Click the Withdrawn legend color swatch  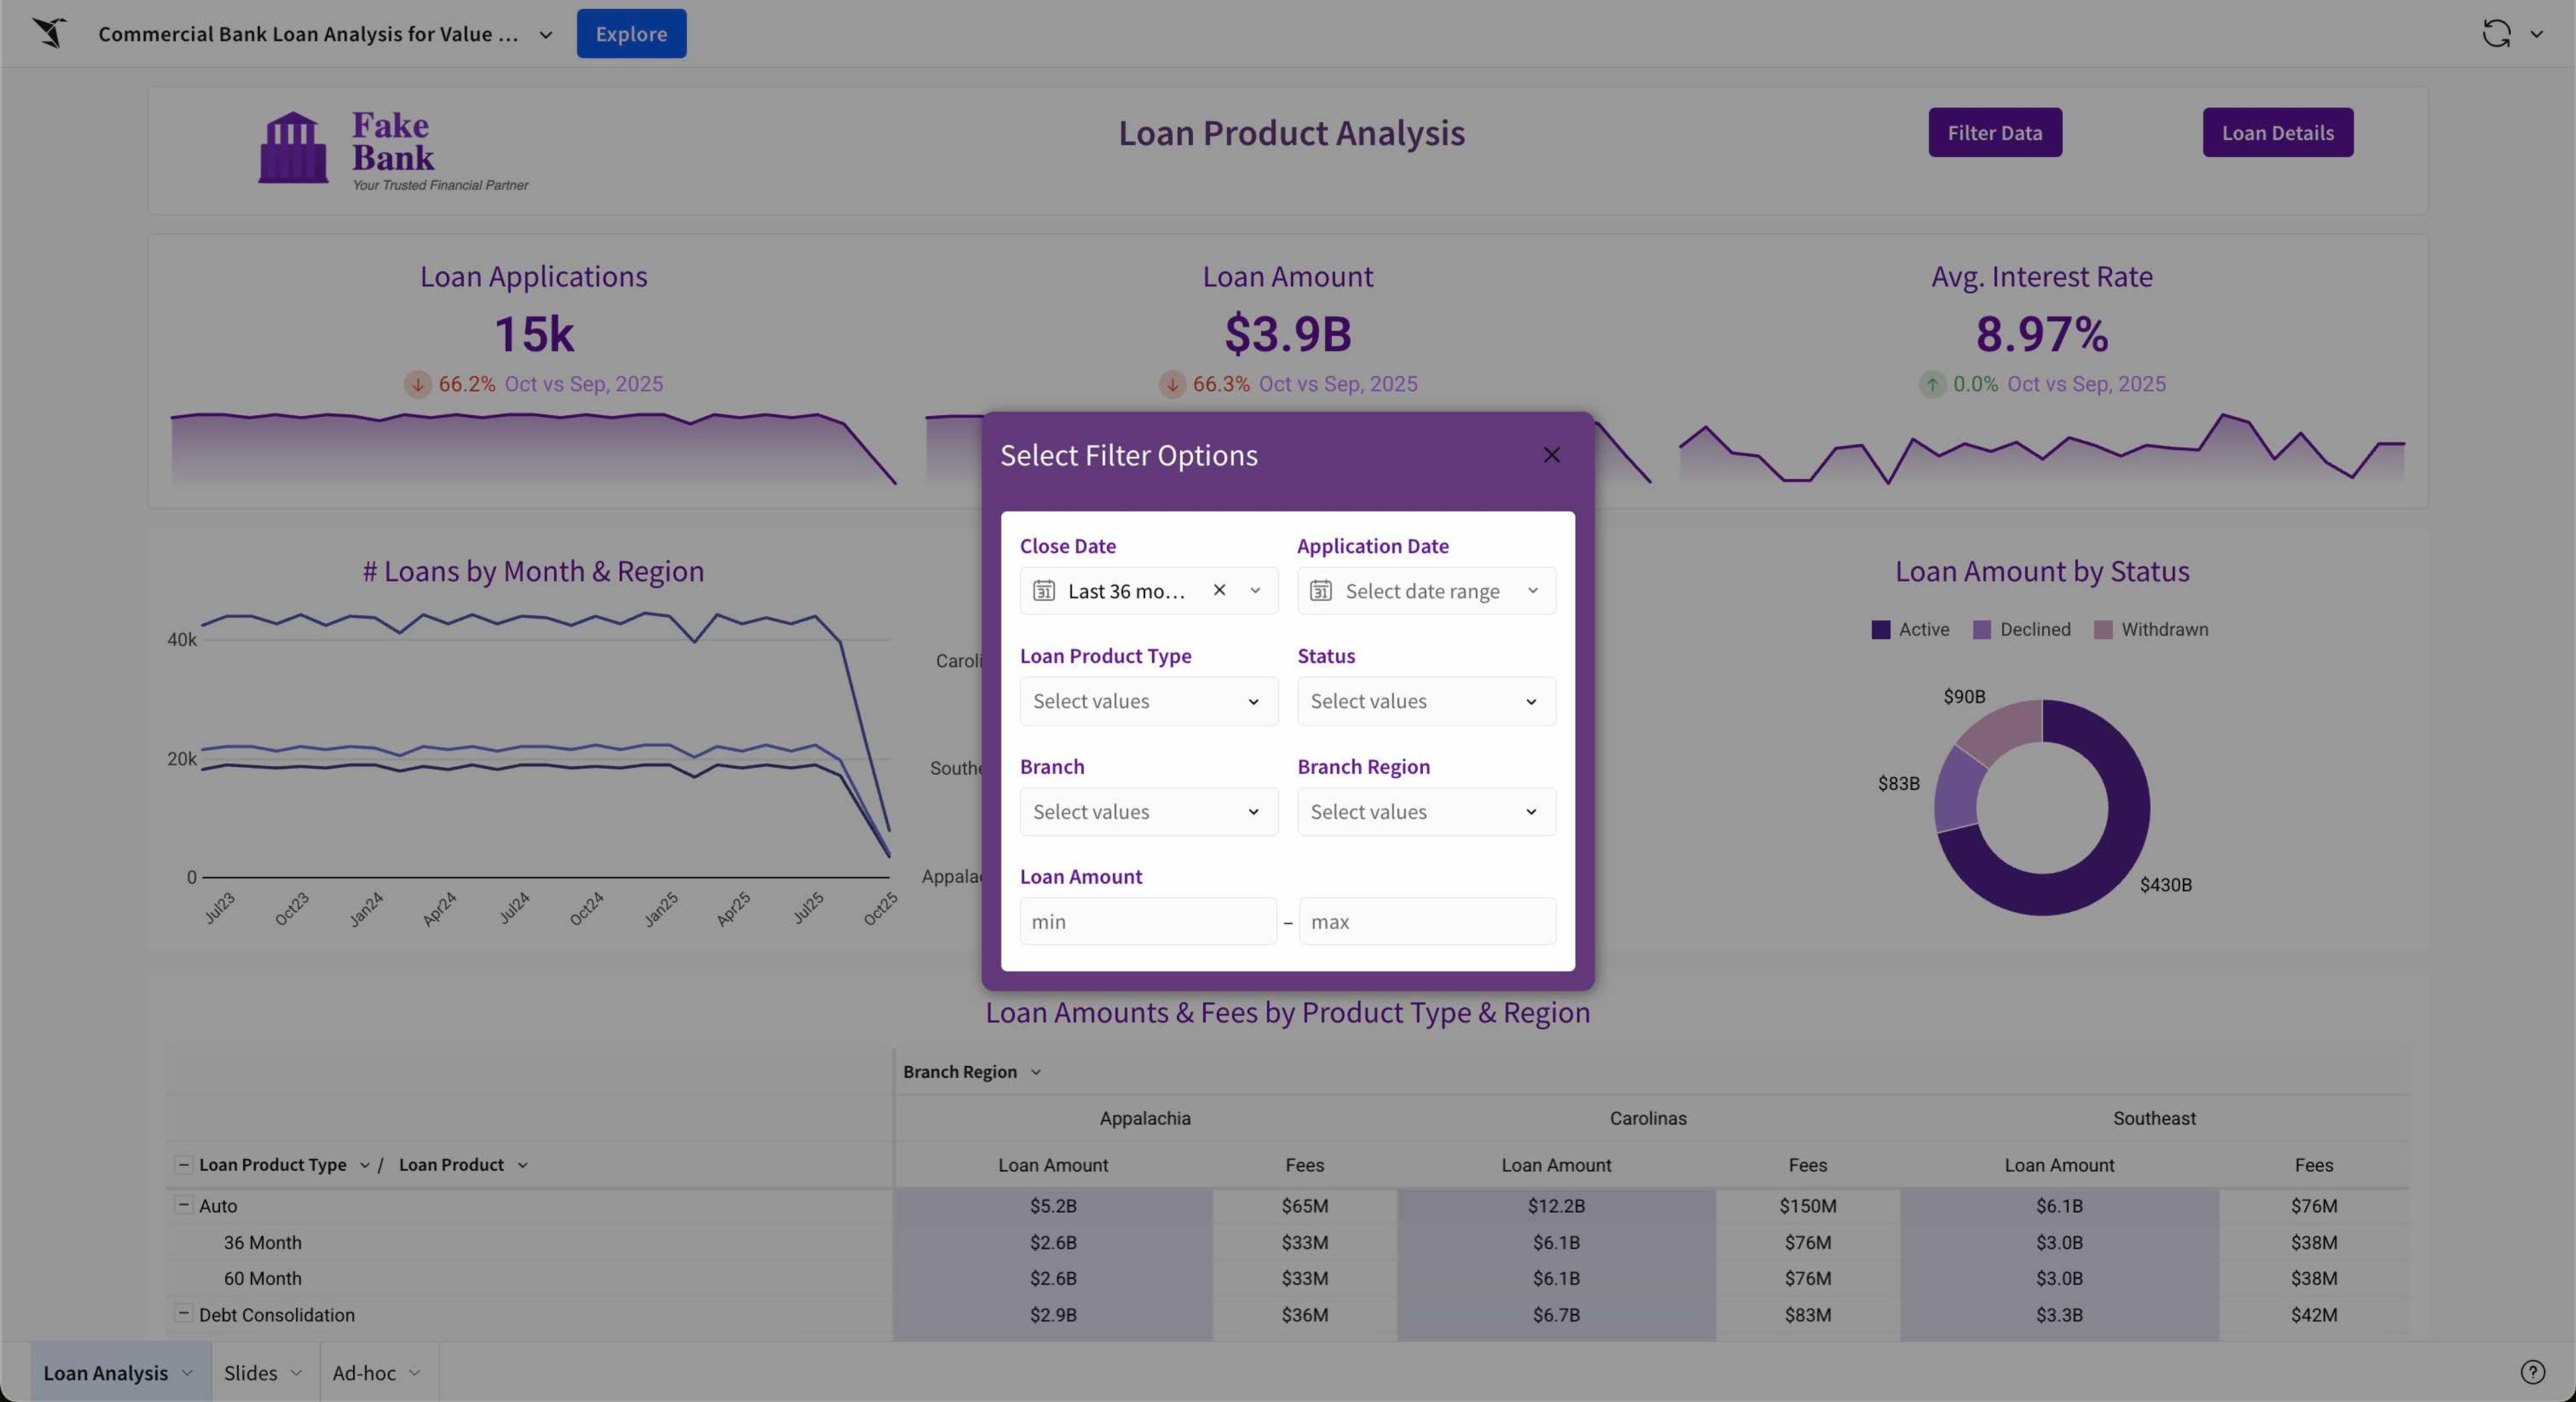point(2103,629)
